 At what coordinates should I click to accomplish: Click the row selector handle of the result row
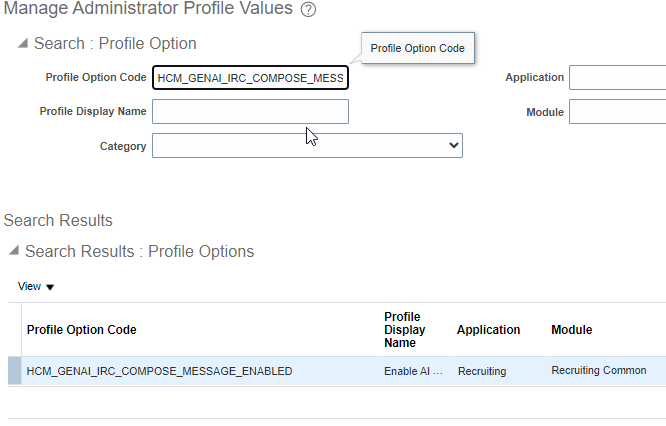coord(14,371)
